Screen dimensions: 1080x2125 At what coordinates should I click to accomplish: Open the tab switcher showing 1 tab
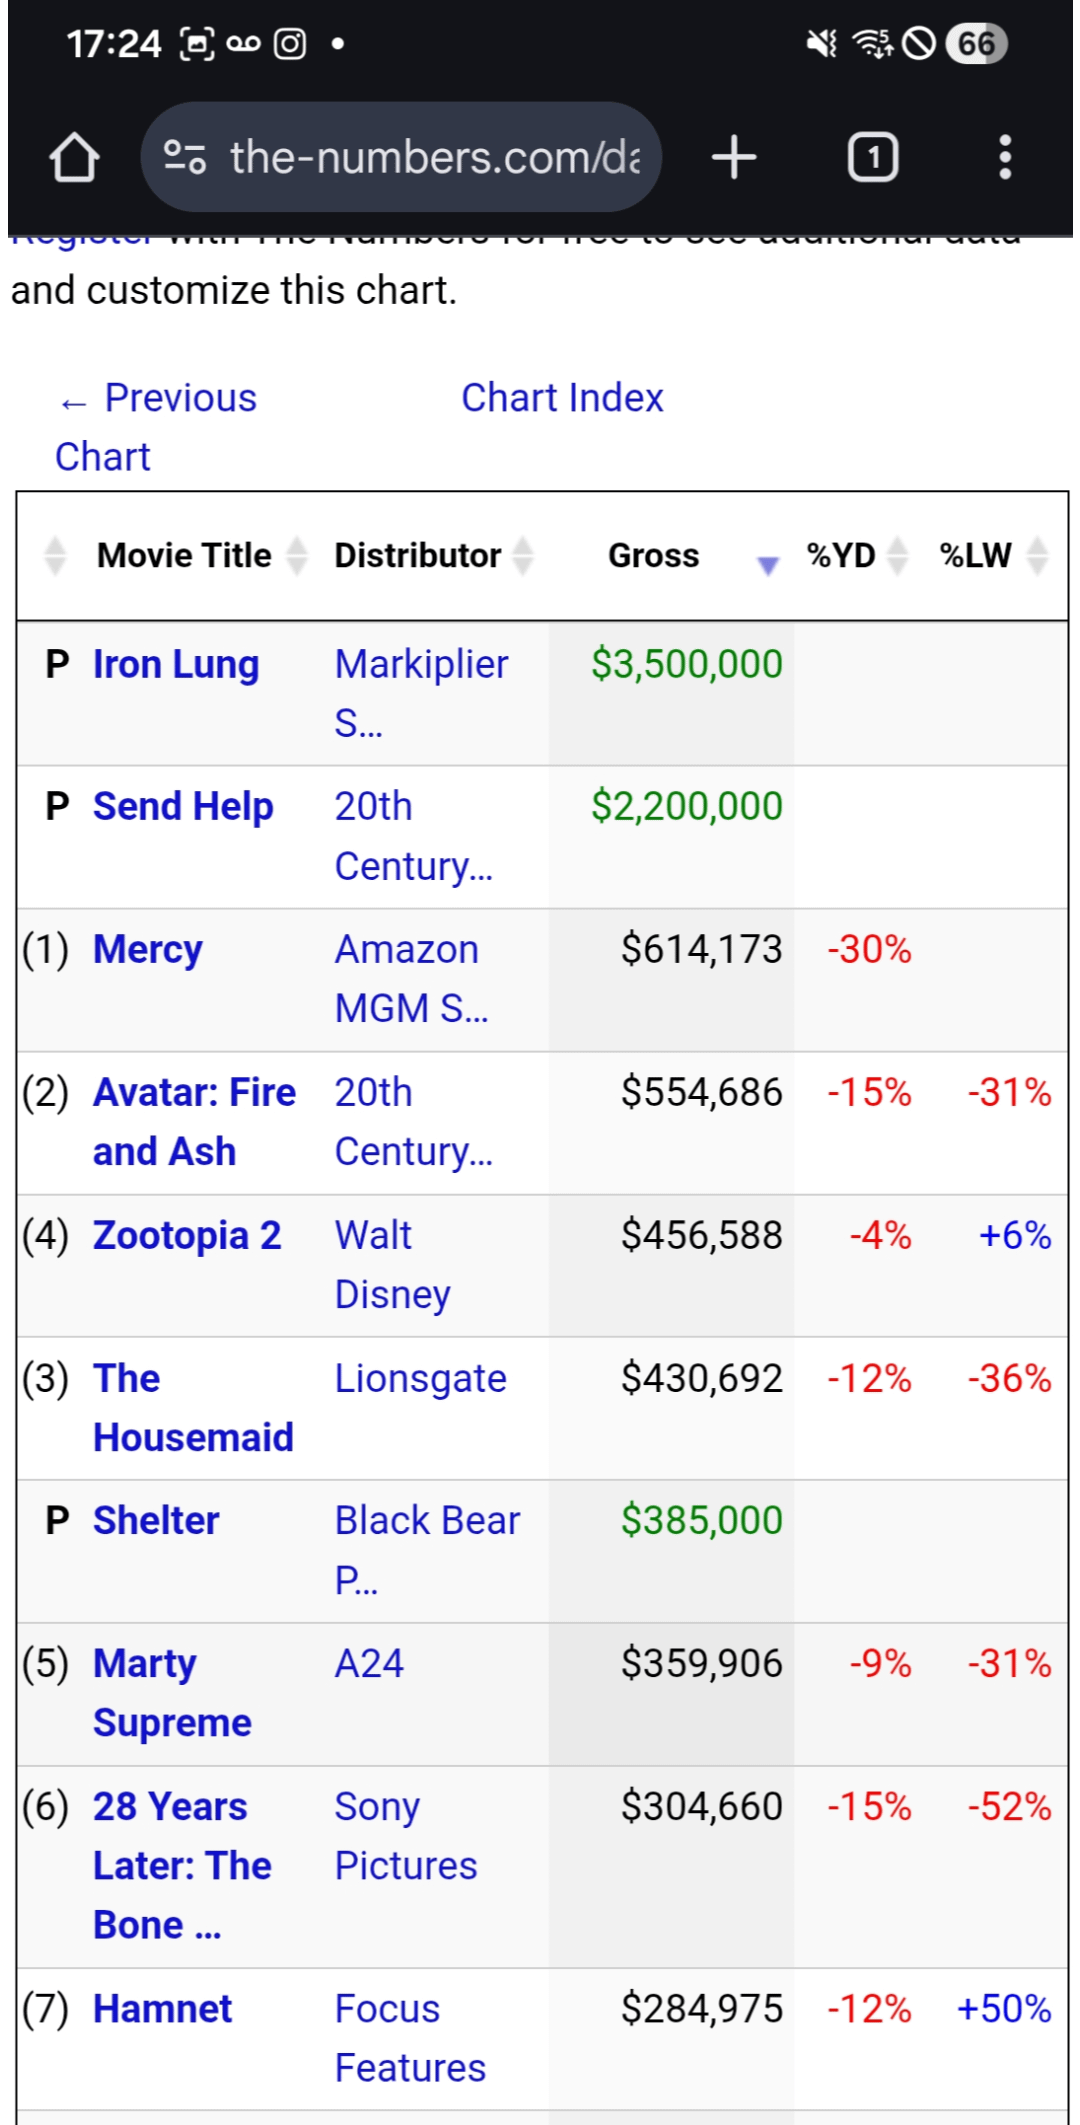click(x=873, y=158)
